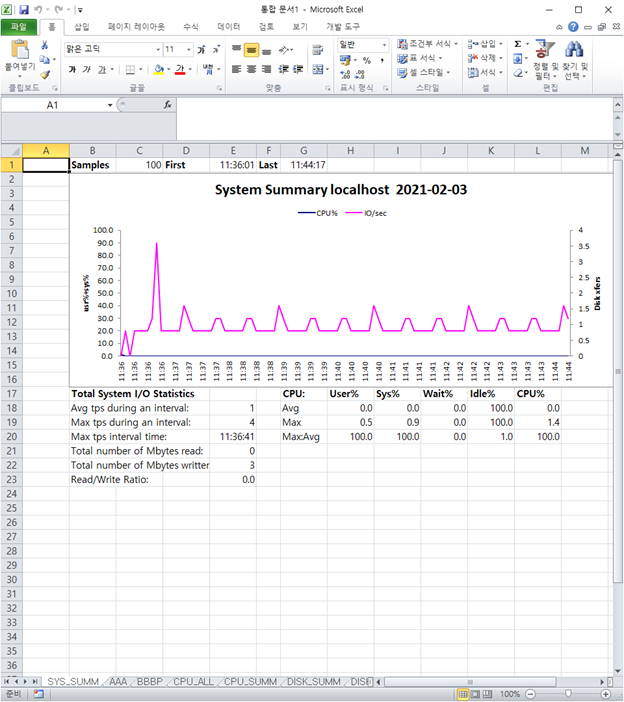The width and height of the screenshot is (624, 702).
Task: Click the Copy icon
Action: [x=44, y=60]
